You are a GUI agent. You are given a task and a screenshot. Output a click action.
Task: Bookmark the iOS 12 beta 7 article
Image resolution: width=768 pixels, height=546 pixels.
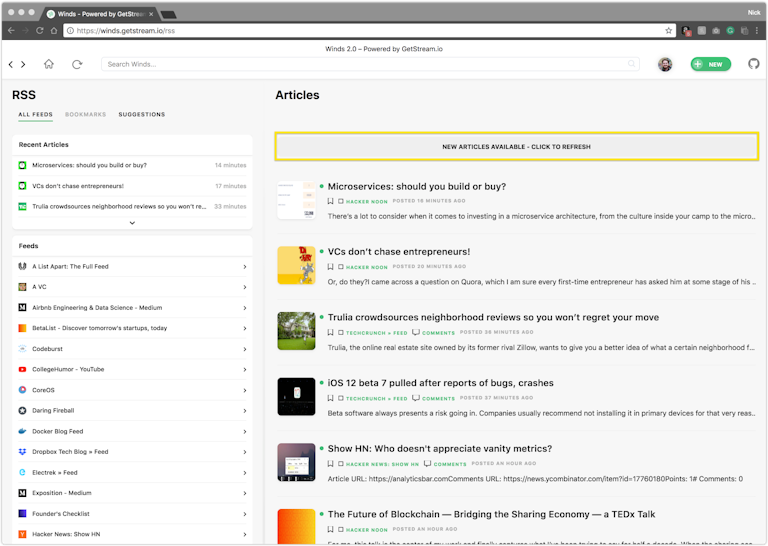[331, 398]
